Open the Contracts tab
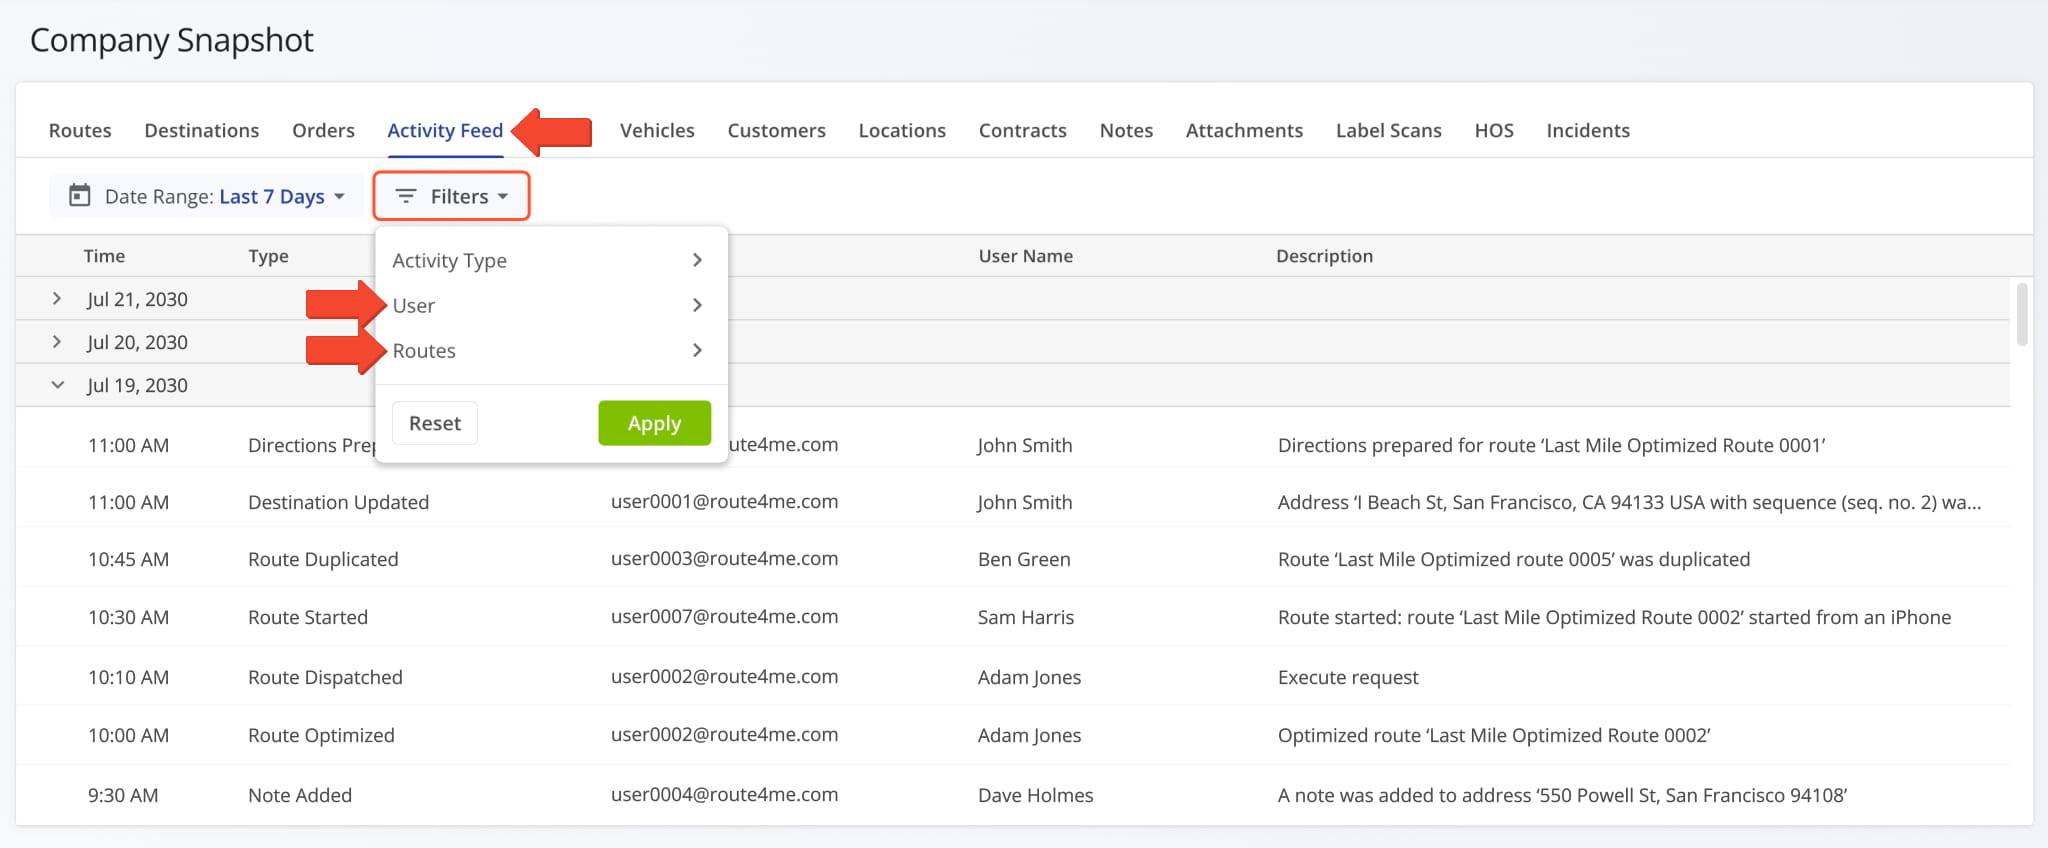Image resolution: width=2048 pixels, height=848 pixels. point(1022,130)
